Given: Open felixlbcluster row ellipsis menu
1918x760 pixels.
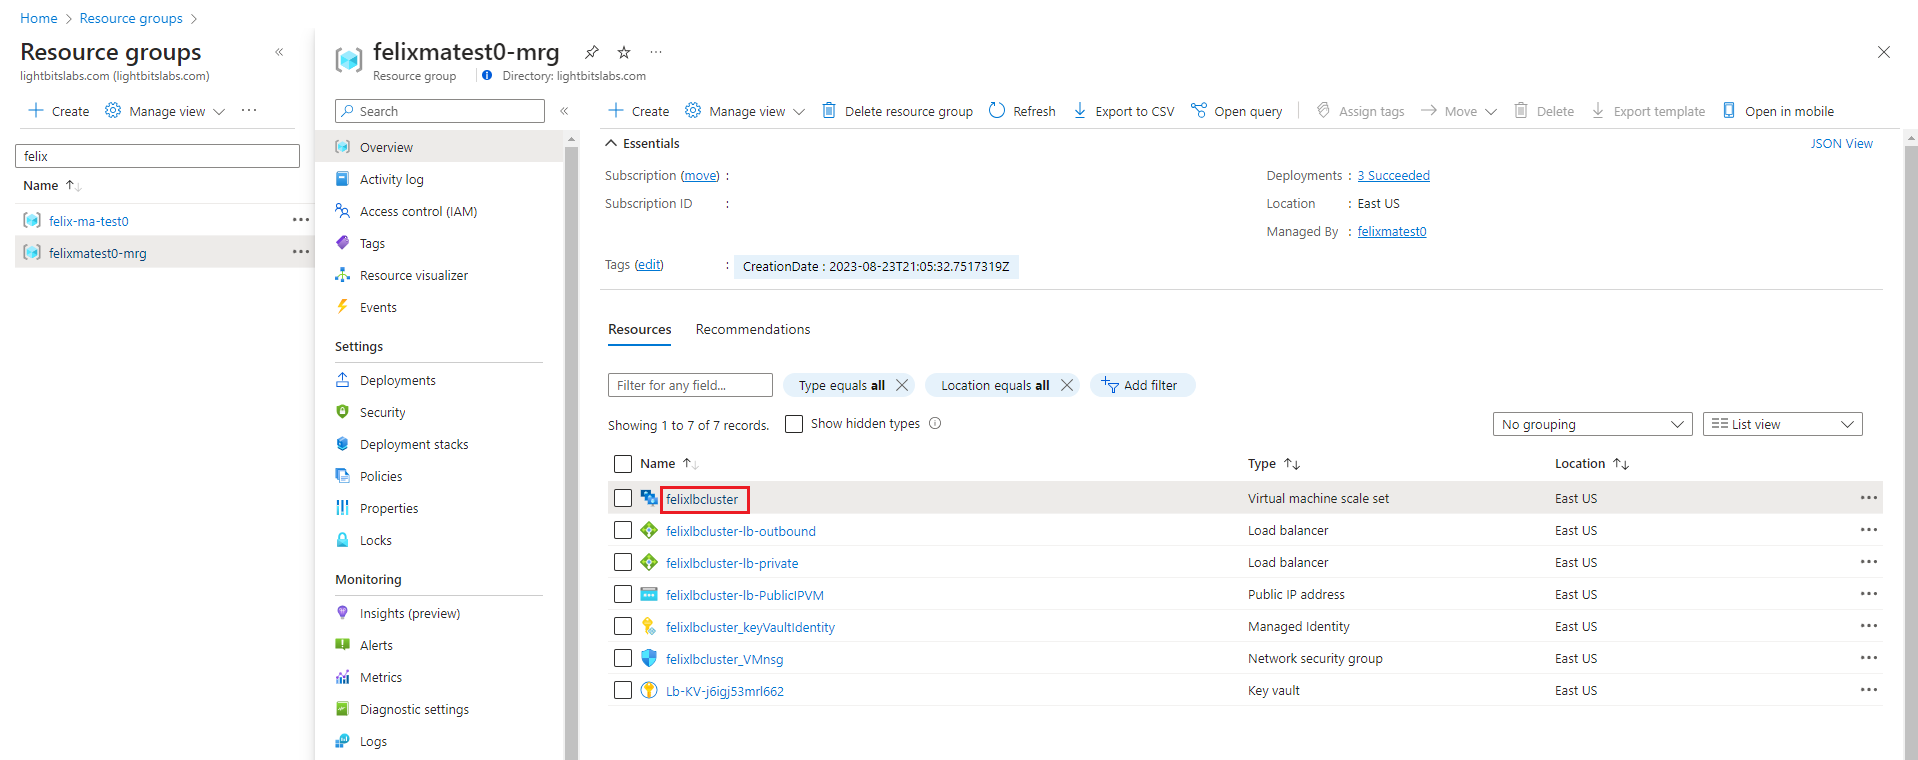Looking at the screenshot, I should [x=1869, y=498].
